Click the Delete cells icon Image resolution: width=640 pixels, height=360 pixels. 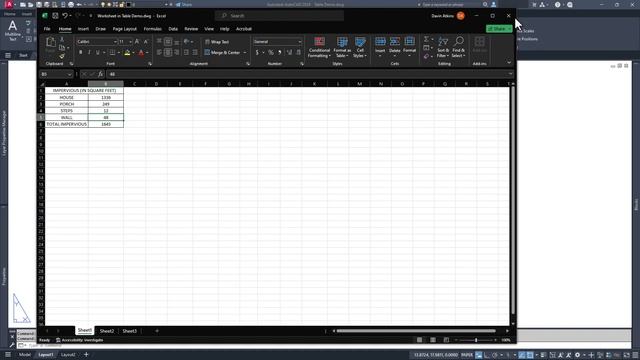pyautogui.click(x=395, y=42)
